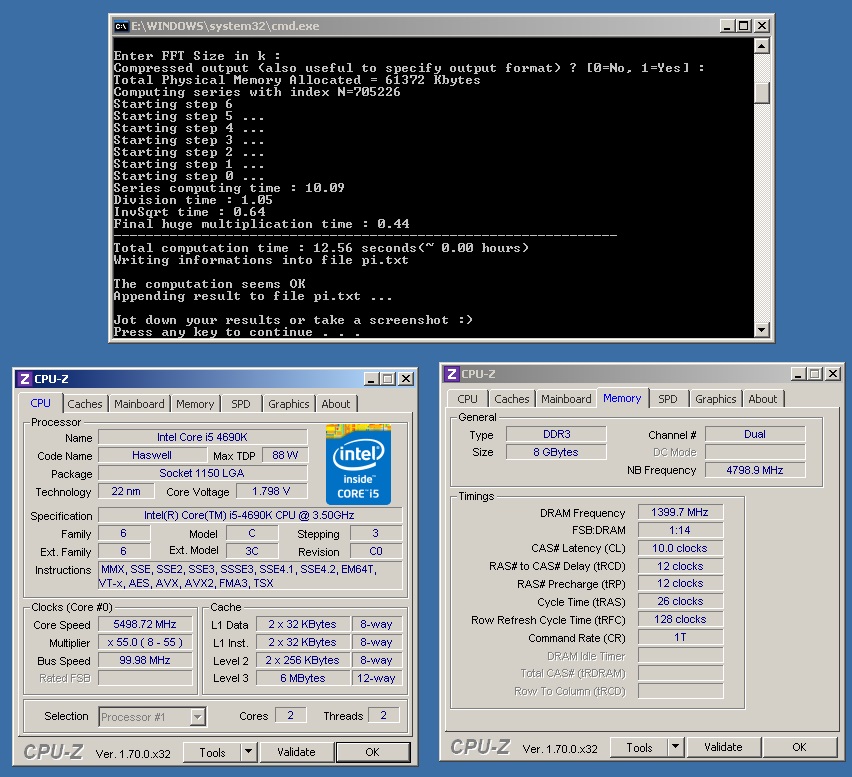Open Graphics tab in right CPU-Z window
This screenshot has height=777, width=852.
click(716, 399)
